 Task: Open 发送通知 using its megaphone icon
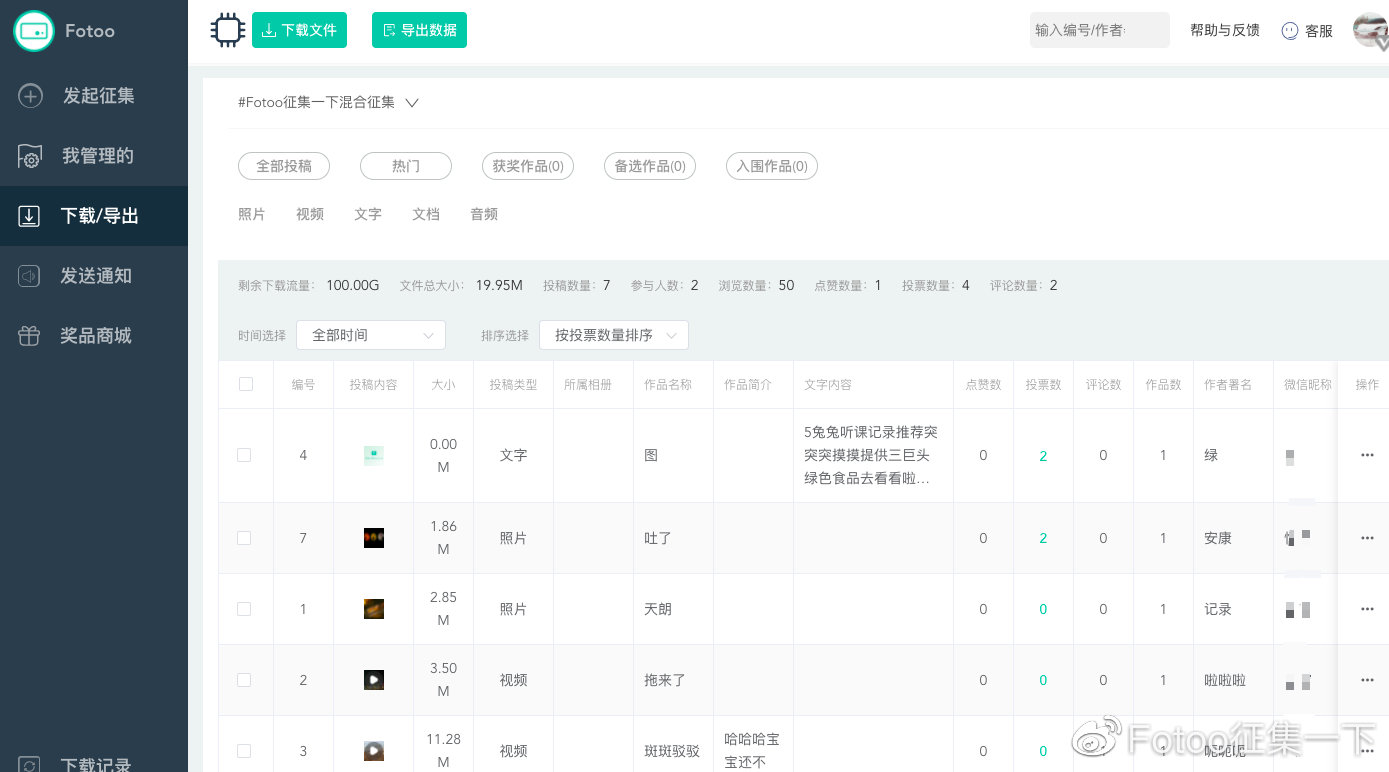pos(30,276)
